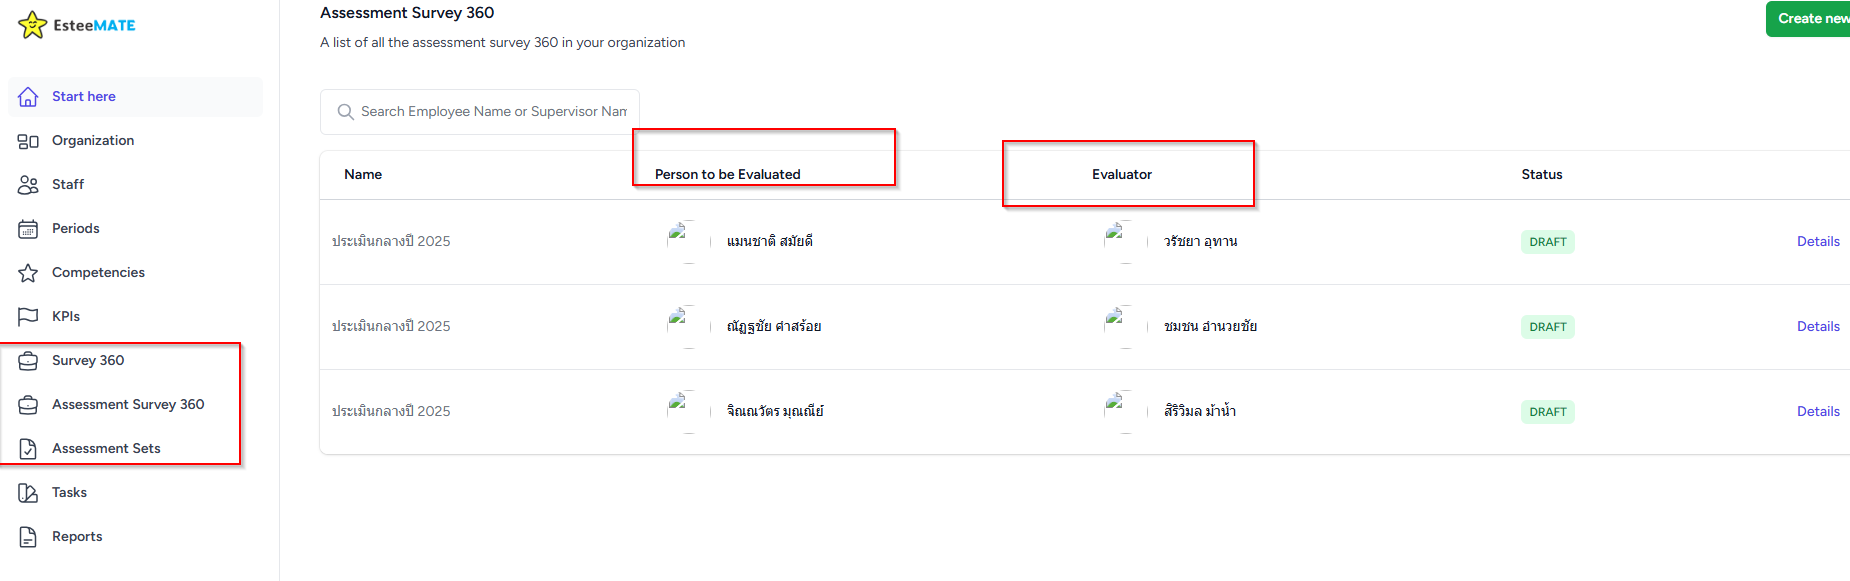Click the Tasks sidebar icon

pyautogui.click(x=28, y=492)
